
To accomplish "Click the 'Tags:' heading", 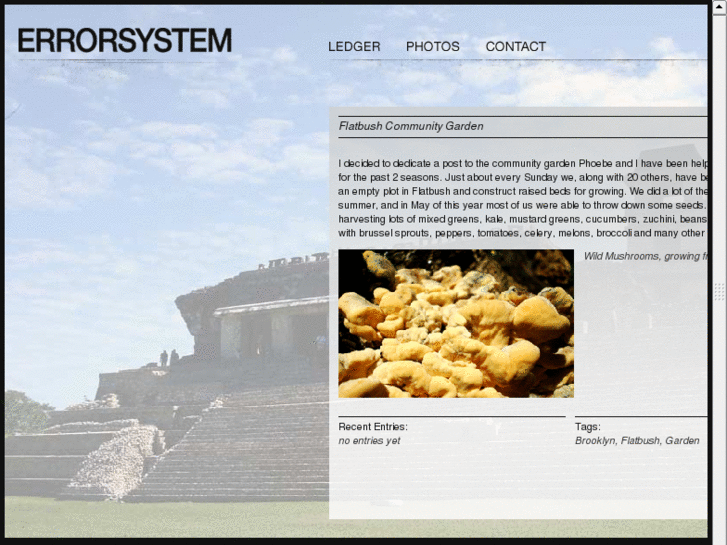I will click(587, 427).
